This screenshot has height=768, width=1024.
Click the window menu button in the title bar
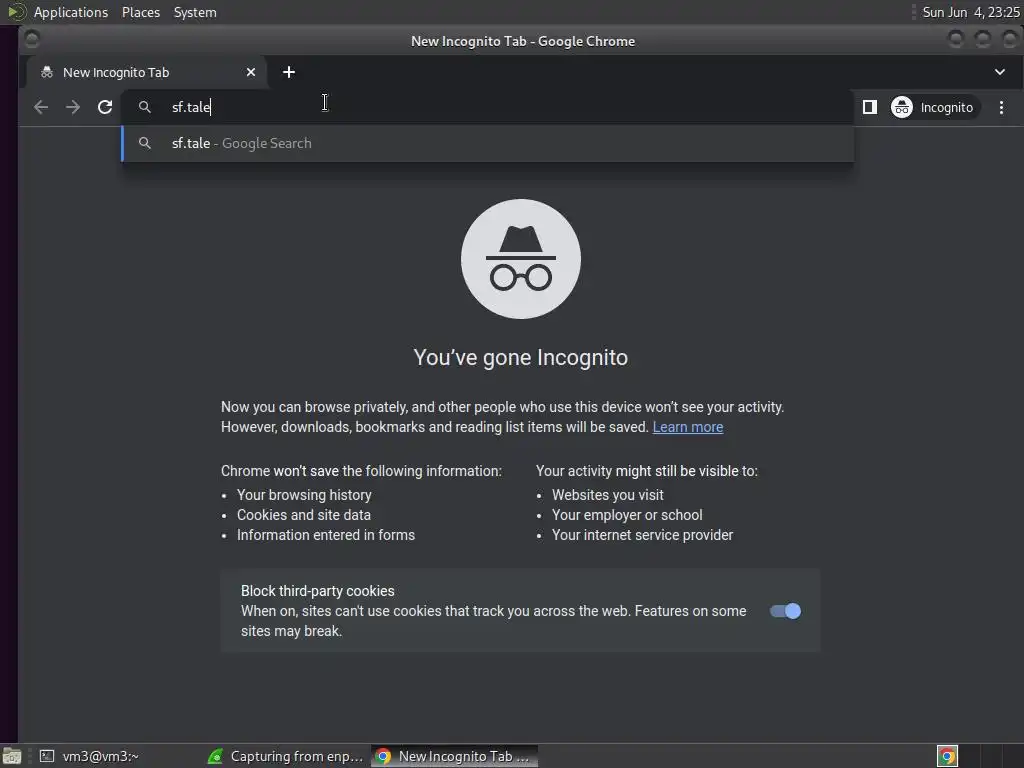pyautogui.click(x=31, y=40)
